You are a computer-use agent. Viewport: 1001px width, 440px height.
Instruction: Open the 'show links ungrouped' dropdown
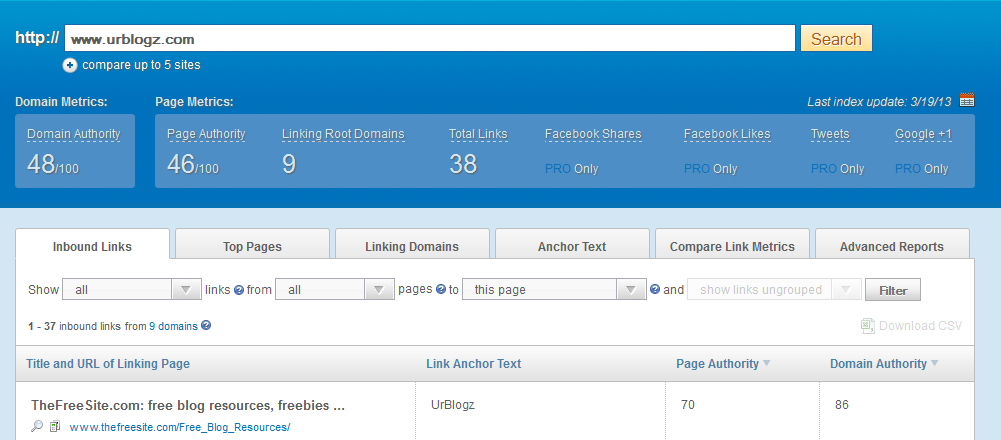(x=774, y=289)
